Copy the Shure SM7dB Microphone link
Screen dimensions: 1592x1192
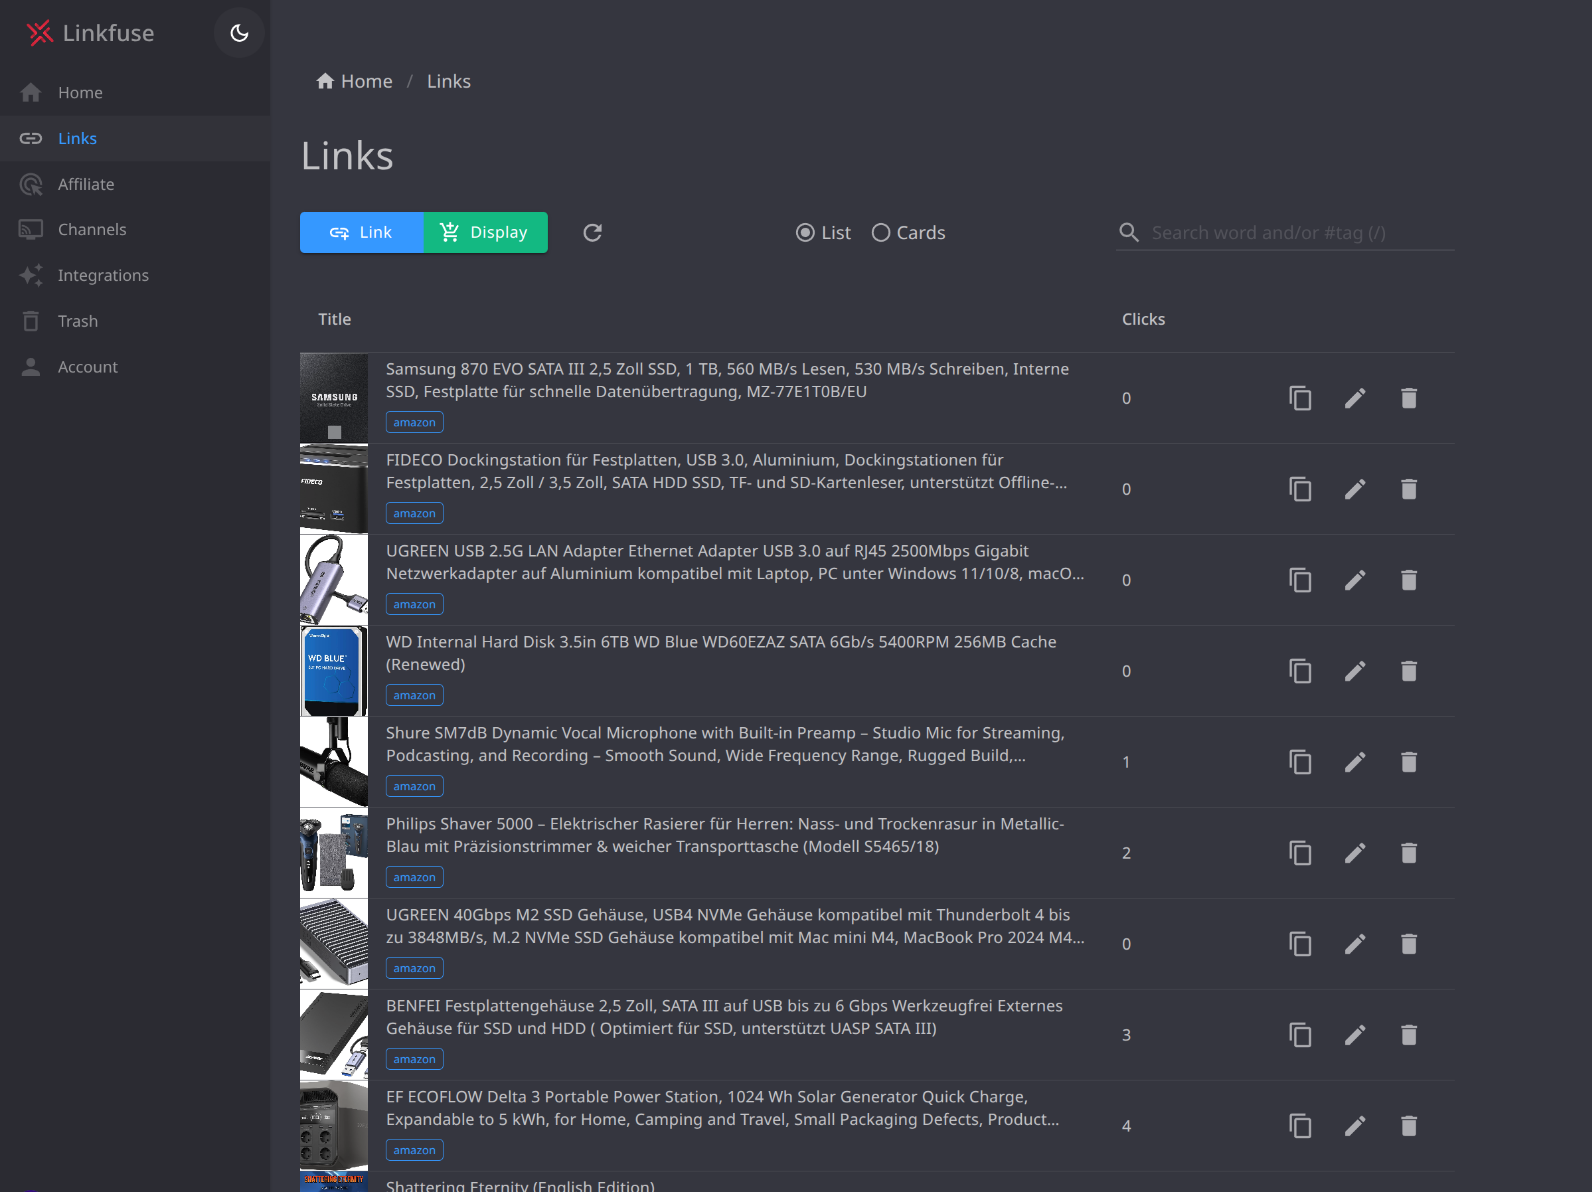tap(1300, 762)
